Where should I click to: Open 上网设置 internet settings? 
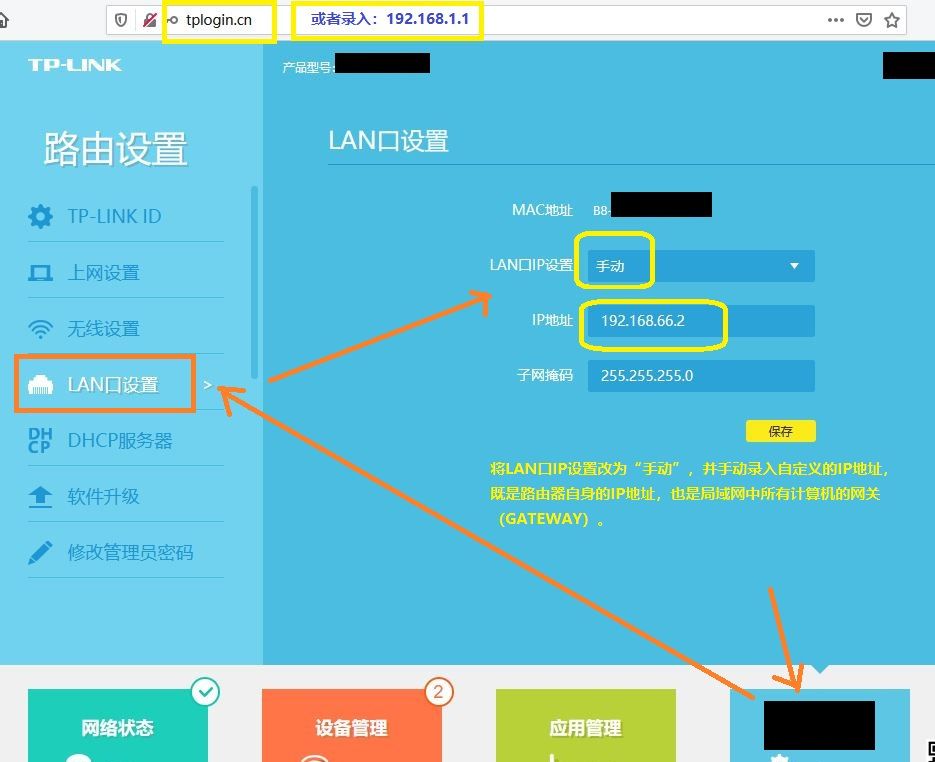pyautogui.click(x=126, y=272)
